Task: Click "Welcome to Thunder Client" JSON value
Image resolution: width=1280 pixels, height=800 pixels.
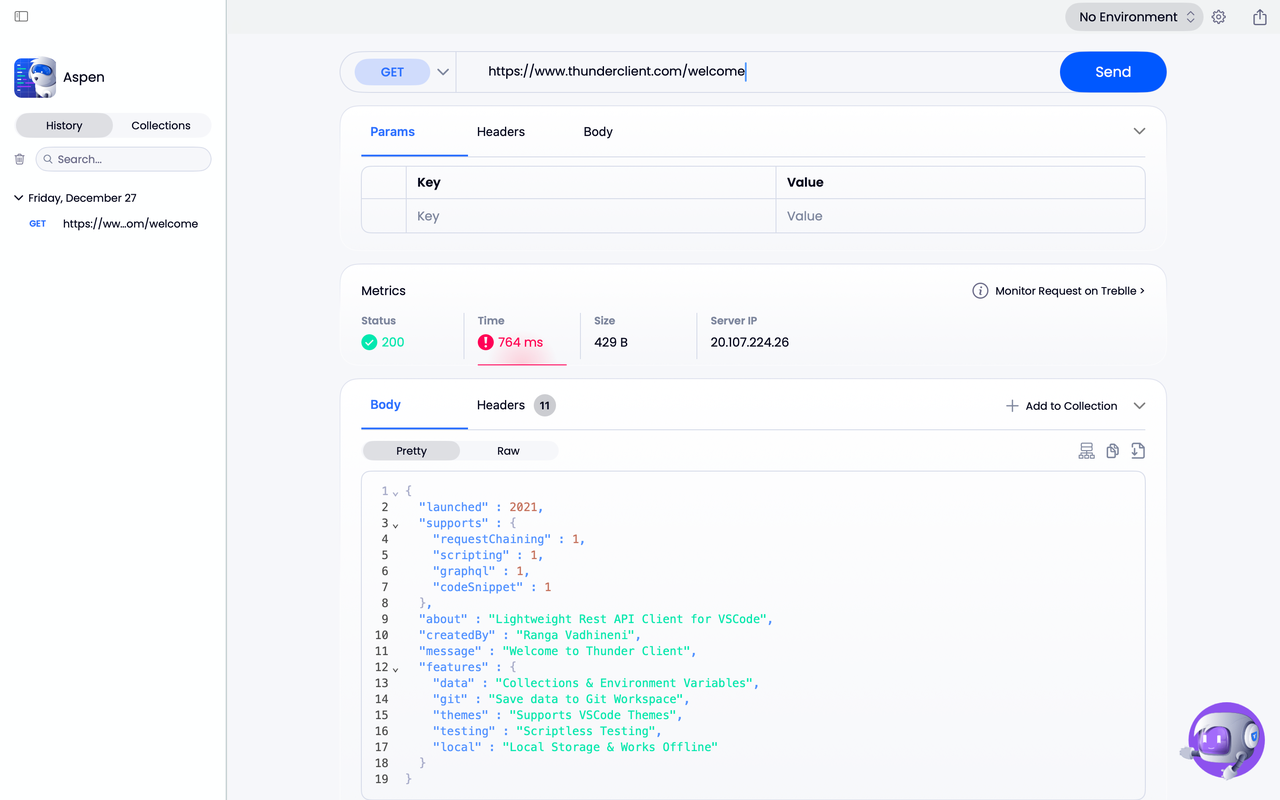Action: [596, 651]
